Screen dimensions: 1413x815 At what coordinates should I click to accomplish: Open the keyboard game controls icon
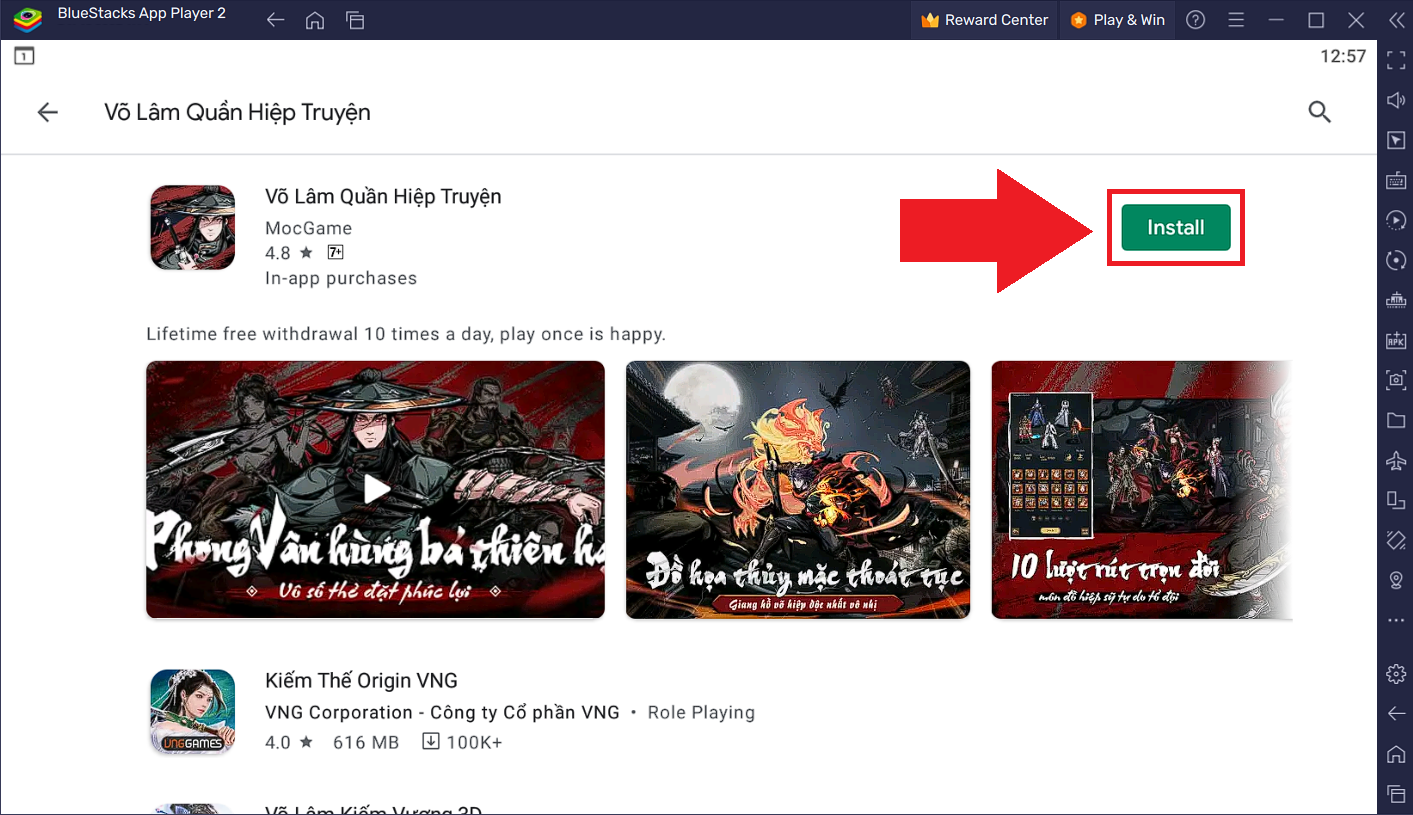(1396, 180)
